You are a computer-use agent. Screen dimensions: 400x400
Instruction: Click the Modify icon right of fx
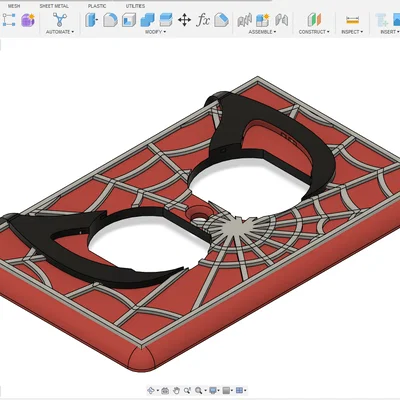click(x=221, y=20)
